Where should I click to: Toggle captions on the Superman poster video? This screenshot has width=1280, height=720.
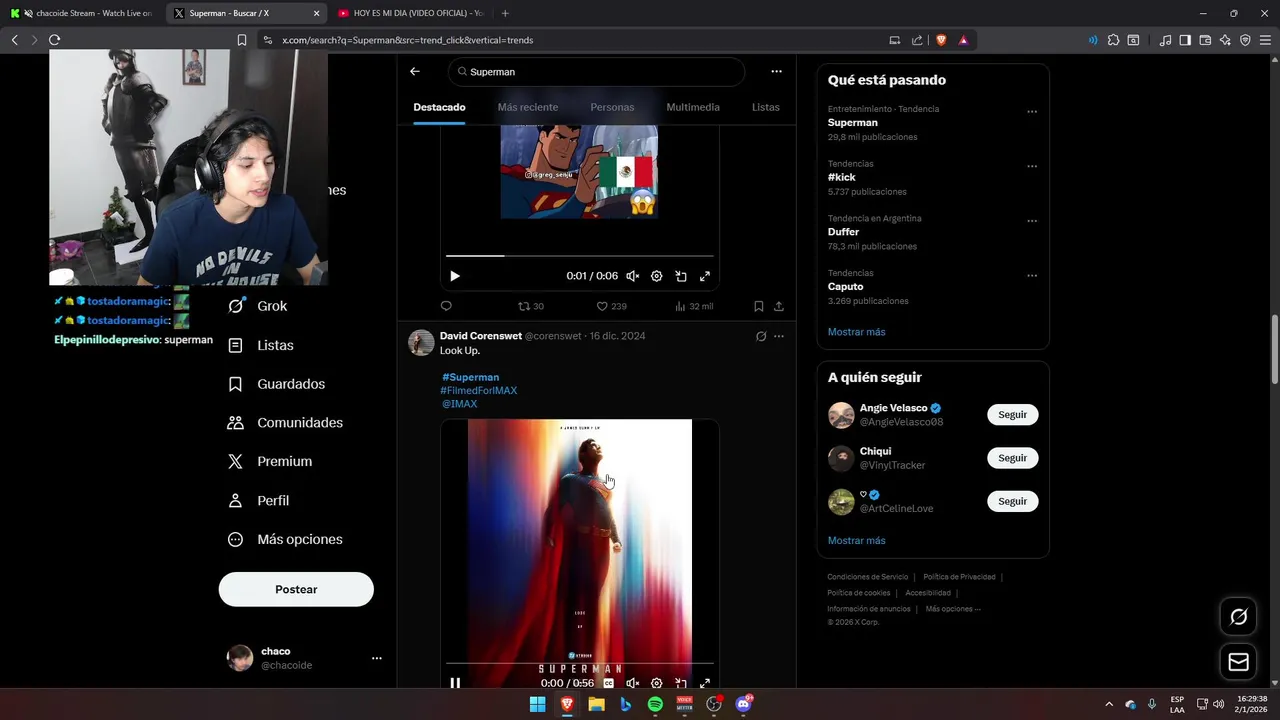click(x=608, y=683)
